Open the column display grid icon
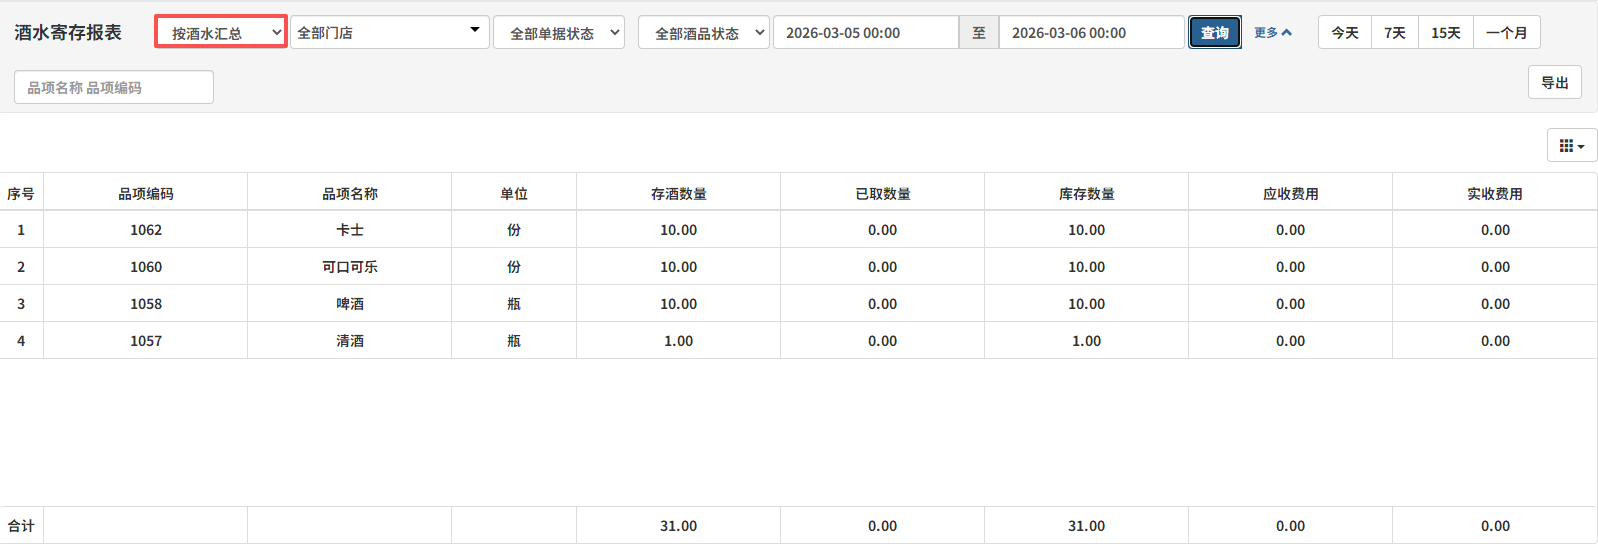Image resolution: width=1598 pixels, height=552 pixels. (x=1571, y=146)
